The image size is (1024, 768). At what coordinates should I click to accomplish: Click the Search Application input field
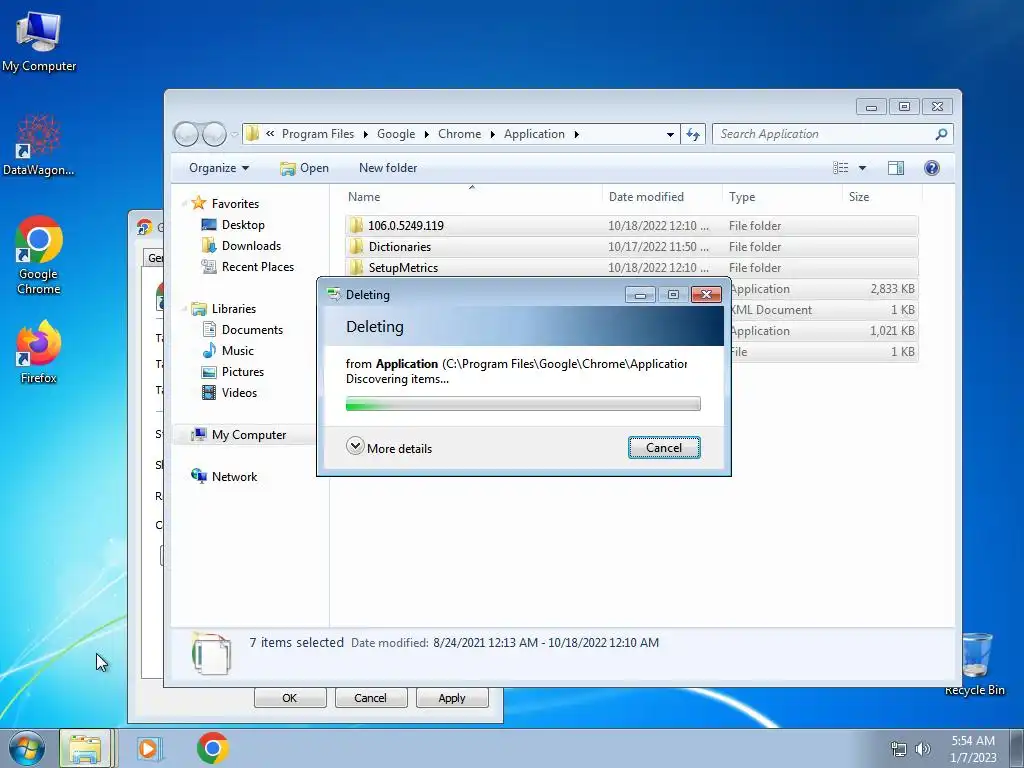coord(823,134)
